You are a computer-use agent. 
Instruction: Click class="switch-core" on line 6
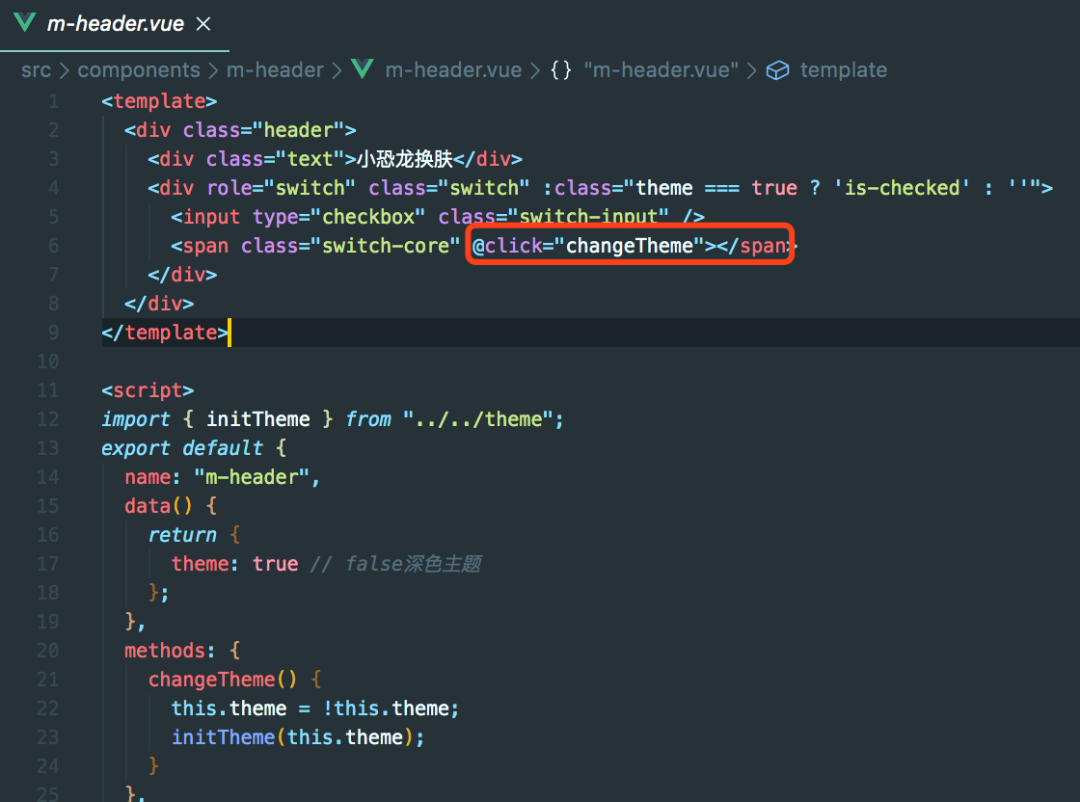[351, 246]
